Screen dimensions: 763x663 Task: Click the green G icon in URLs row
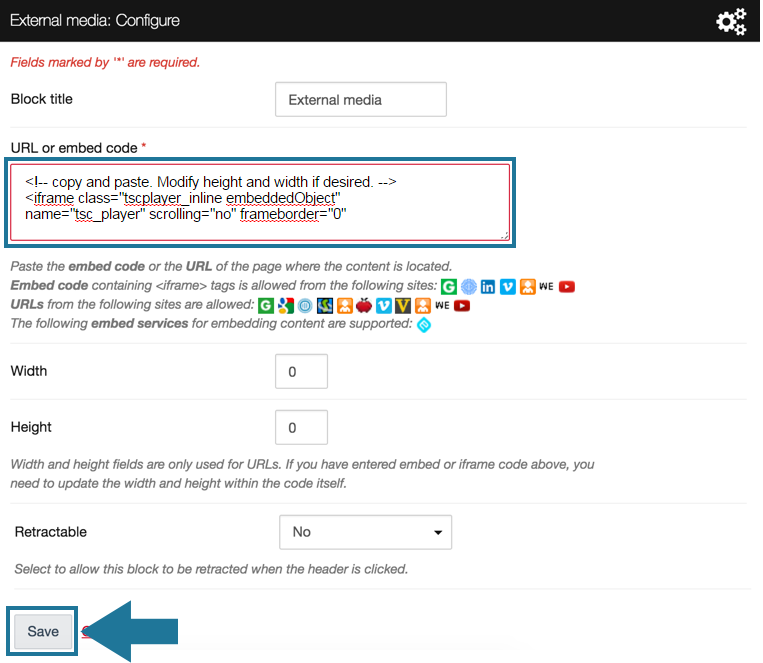pyautogui.click(x=266, y=305)
